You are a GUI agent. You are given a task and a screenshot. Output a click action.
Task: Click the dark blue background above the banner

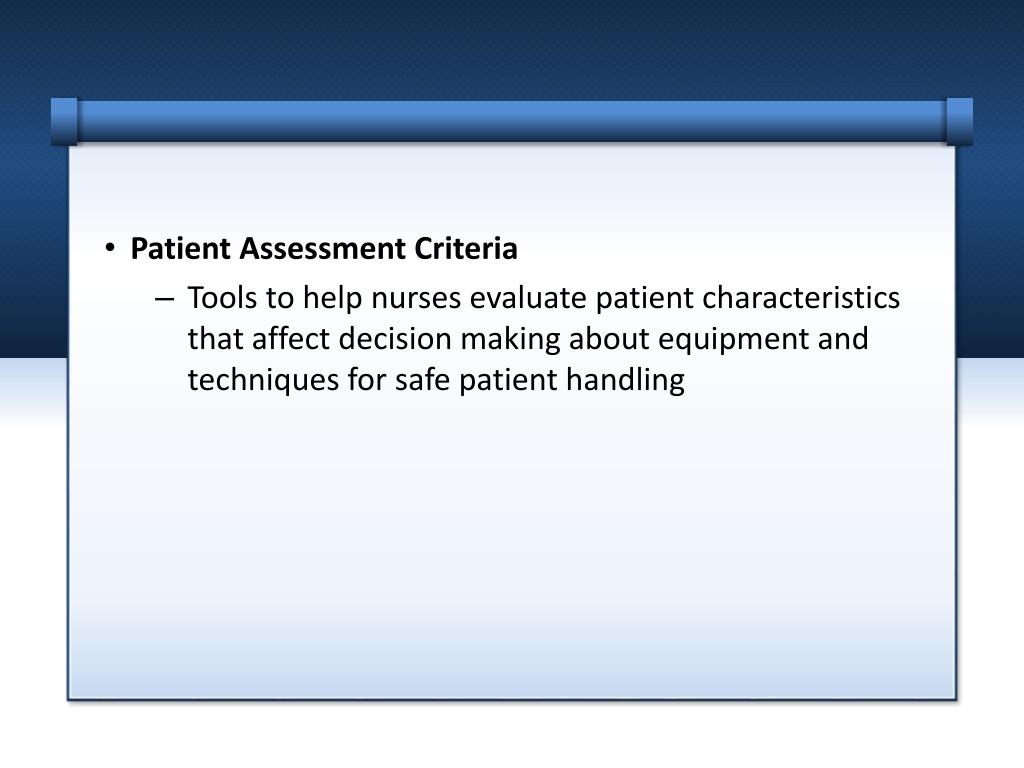(x=511, y=45)
